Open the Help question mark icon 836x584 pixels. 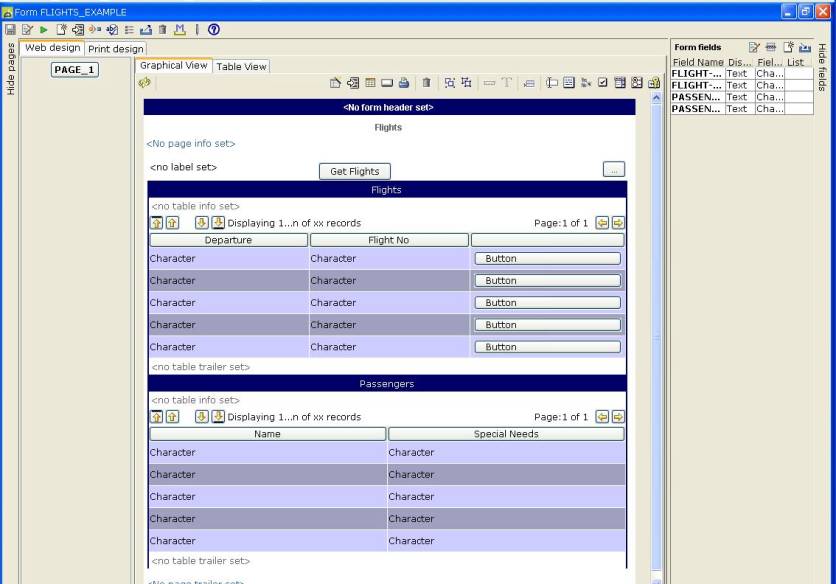pyautogui.click(x=214, y=30)
